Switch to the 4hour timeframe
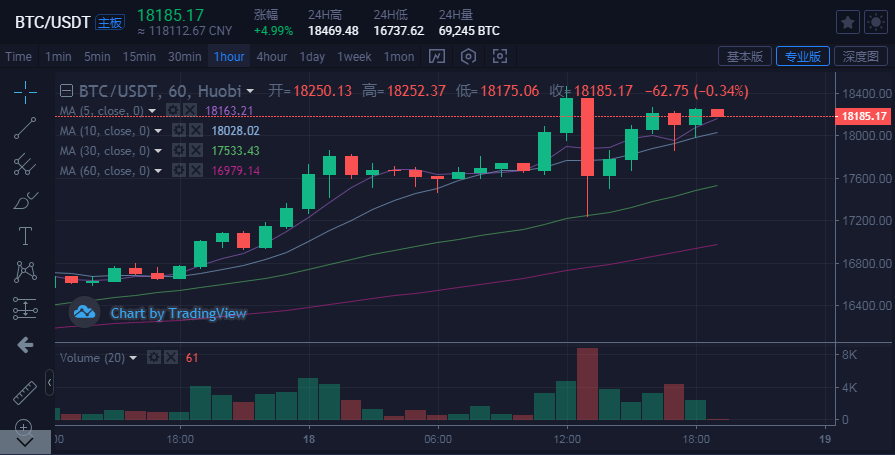895x455 pixels. coord(271,56)
